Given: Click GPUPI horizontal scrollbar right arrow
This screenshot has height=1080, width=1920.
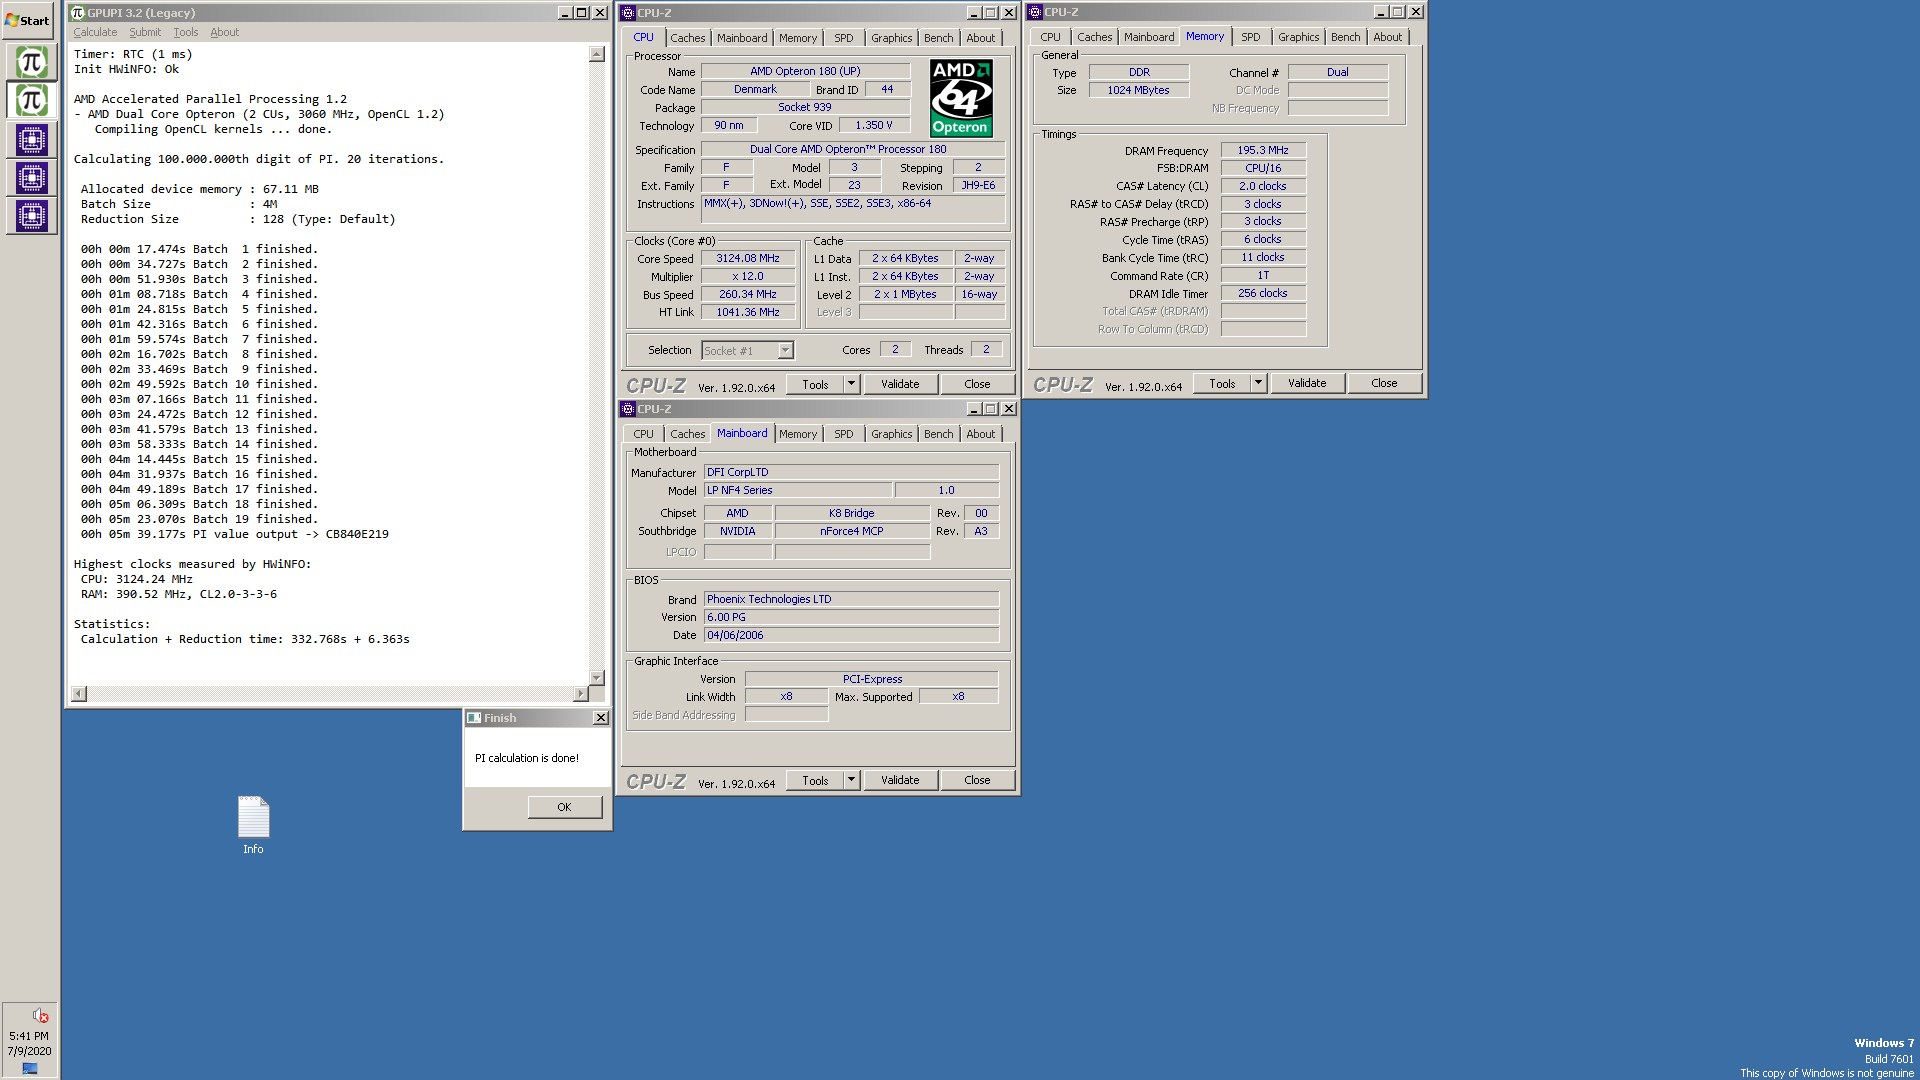Looking at the screenshot, I should click(580, 693).
